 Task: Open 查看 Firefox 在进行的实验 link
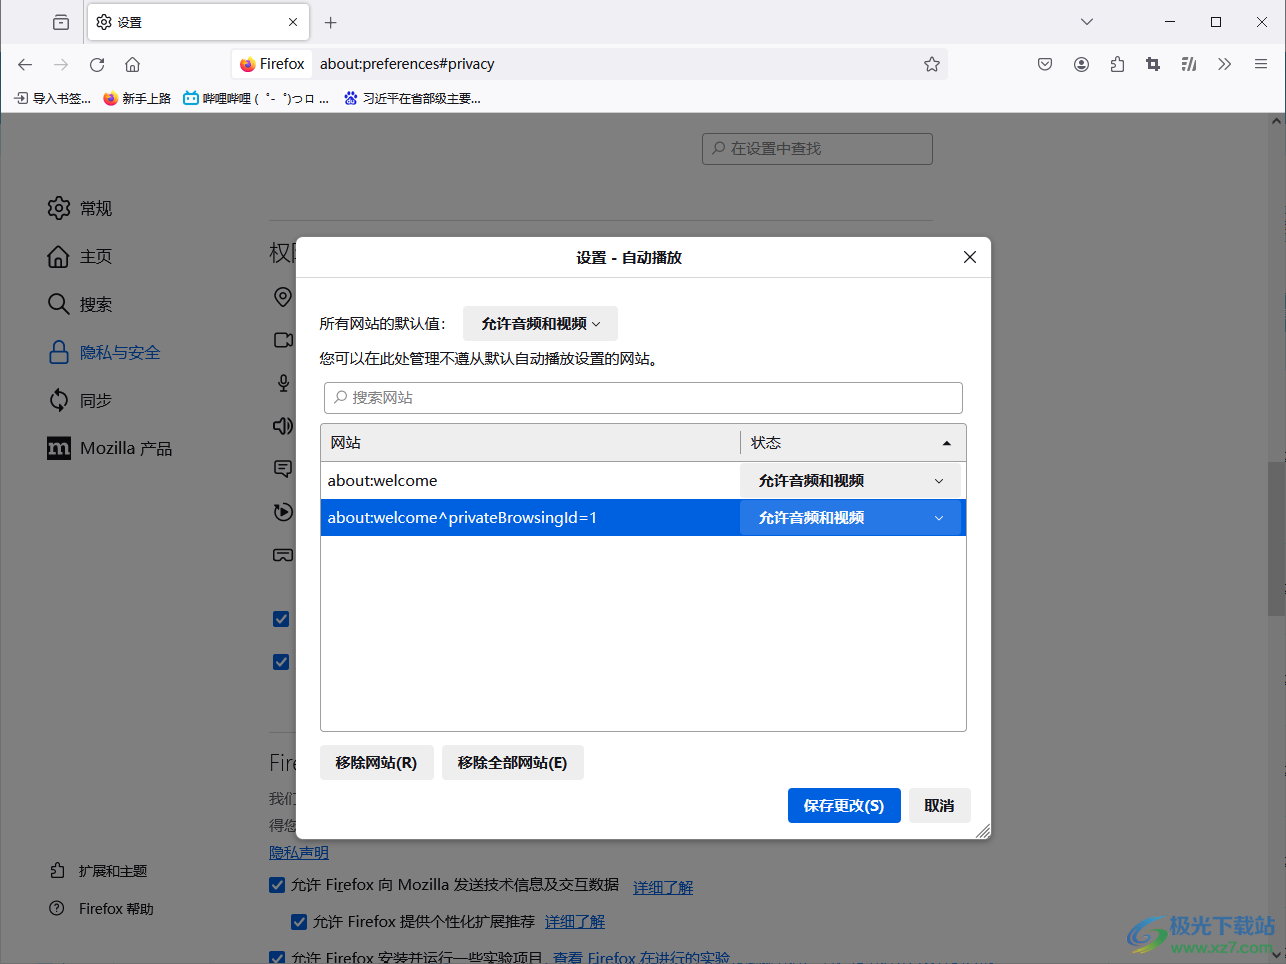tap(641, 957)
